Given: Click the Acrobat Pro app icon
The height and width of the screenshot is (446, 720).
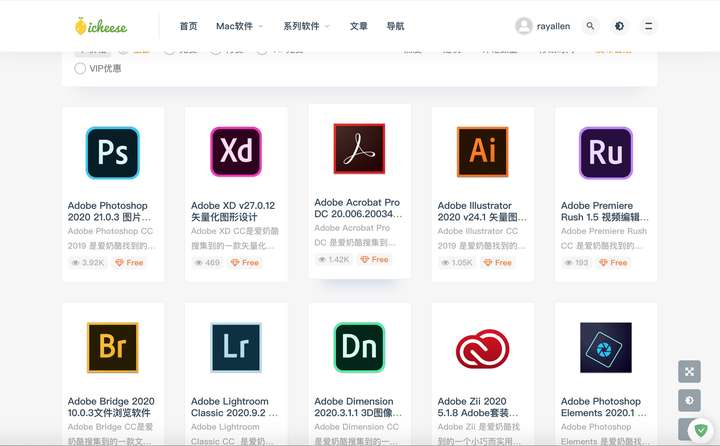Looking at the screenshot, I should [359, 149].
